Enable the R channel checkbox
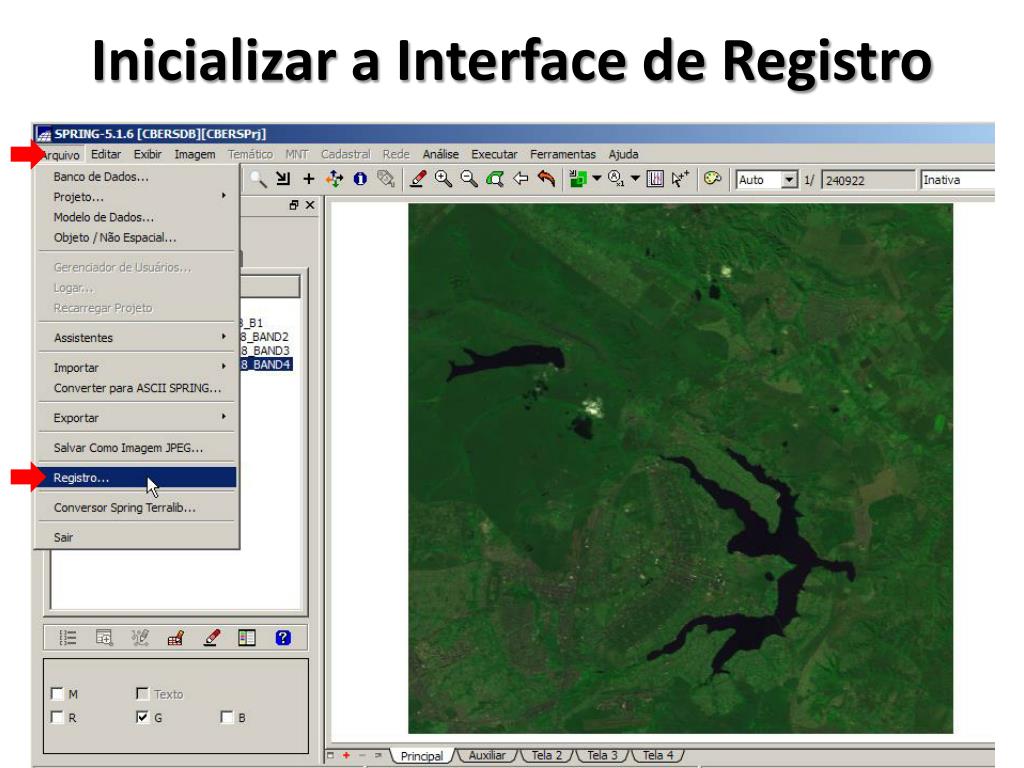This screenshot has width=1024, height=768. coord(57,717)
